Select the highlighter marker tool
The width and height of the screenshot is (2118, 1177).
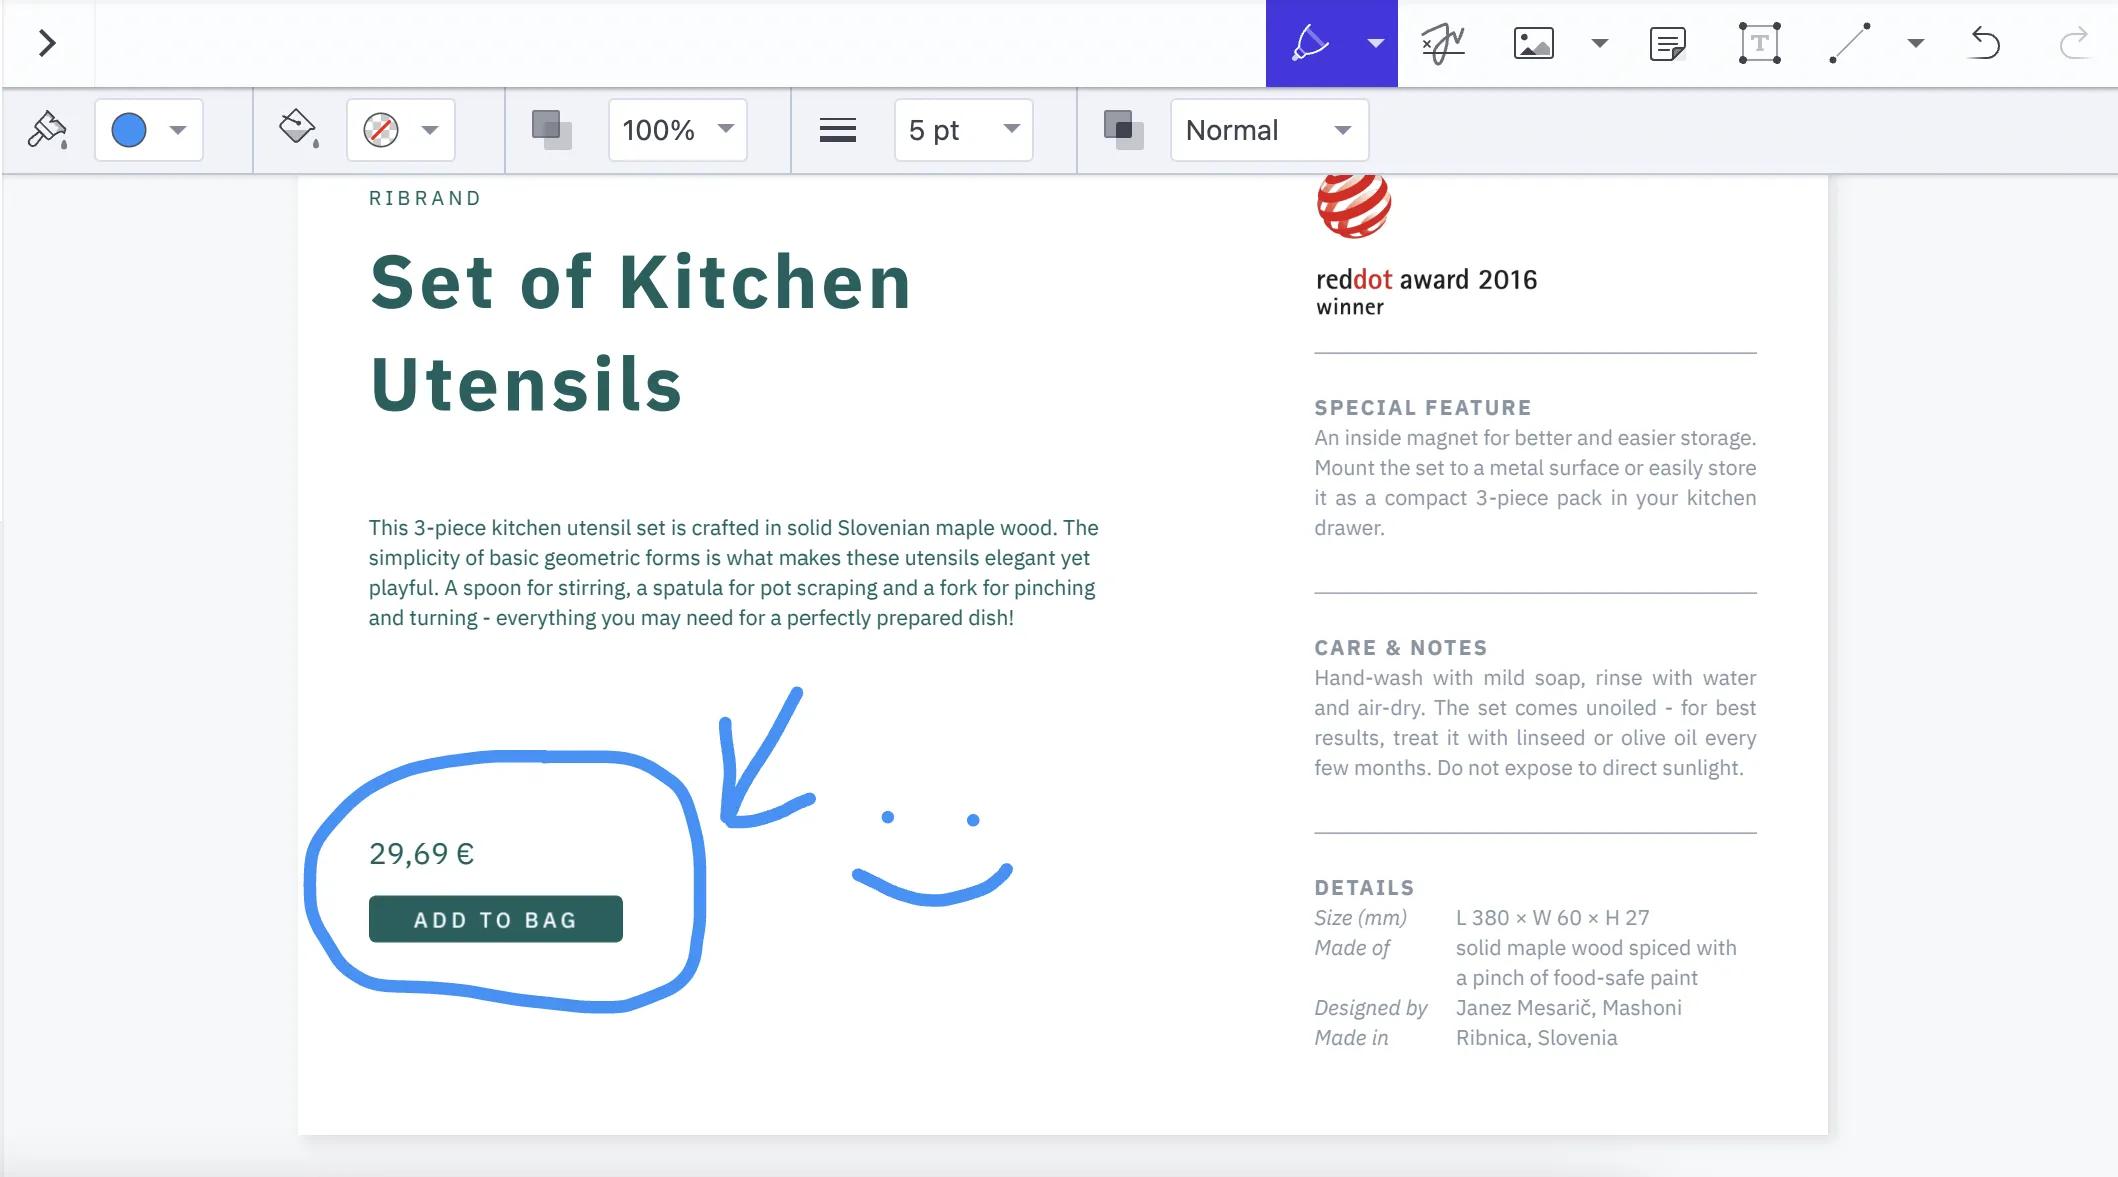[x=1310, y=43]
